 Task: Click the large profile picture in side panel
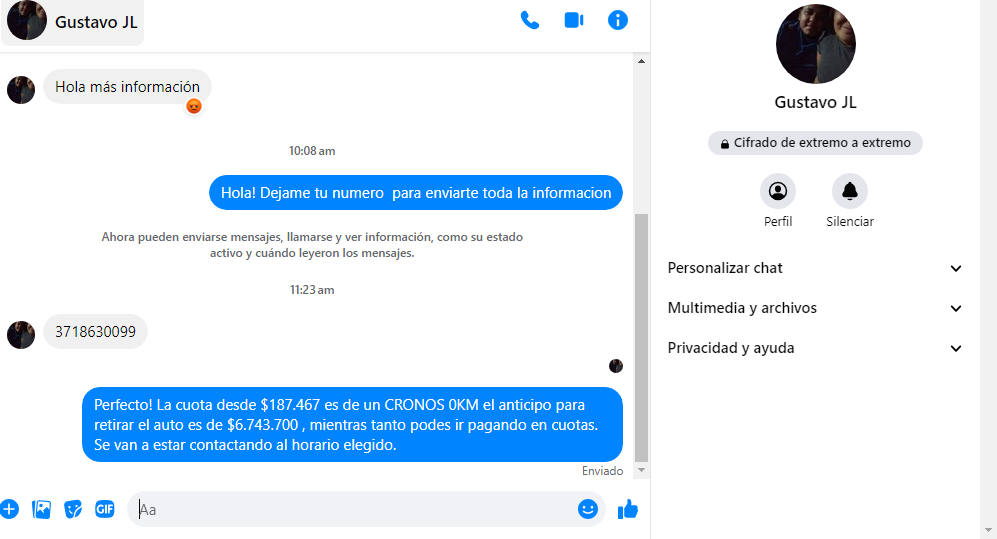tap(815, 44)
